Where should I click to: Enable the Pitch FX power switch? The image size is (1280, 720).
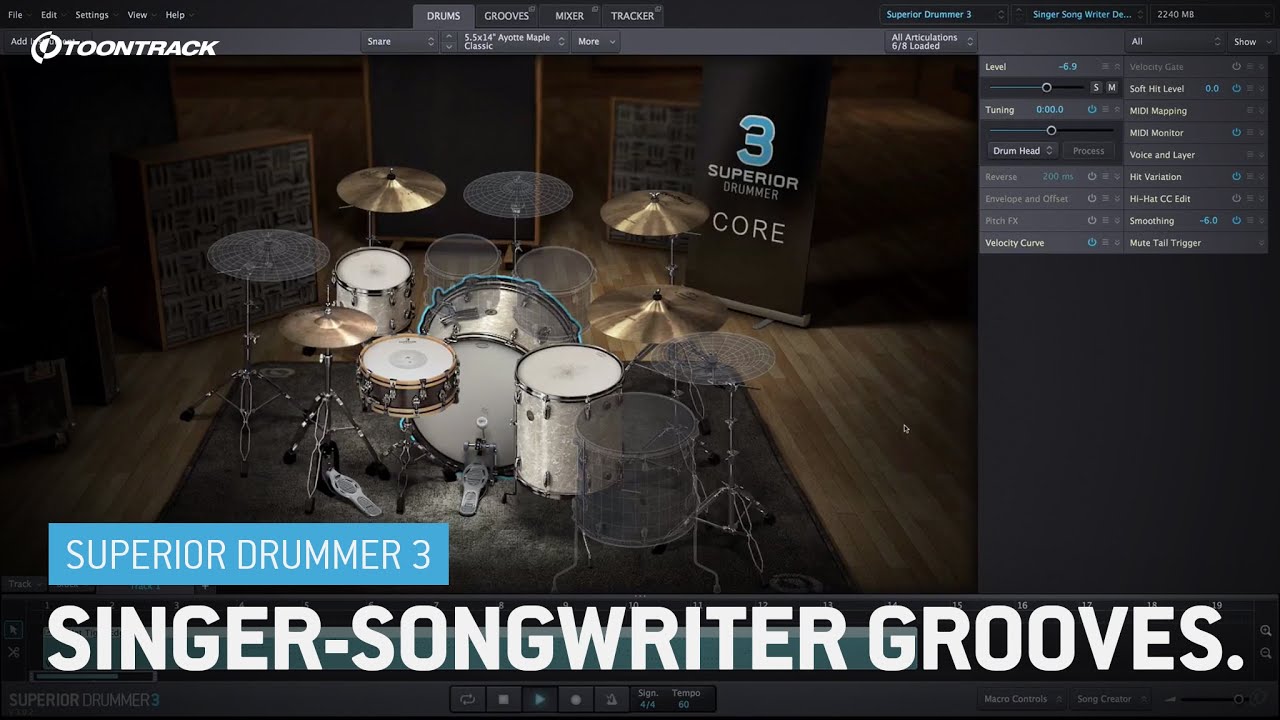tap(1092, 221)
